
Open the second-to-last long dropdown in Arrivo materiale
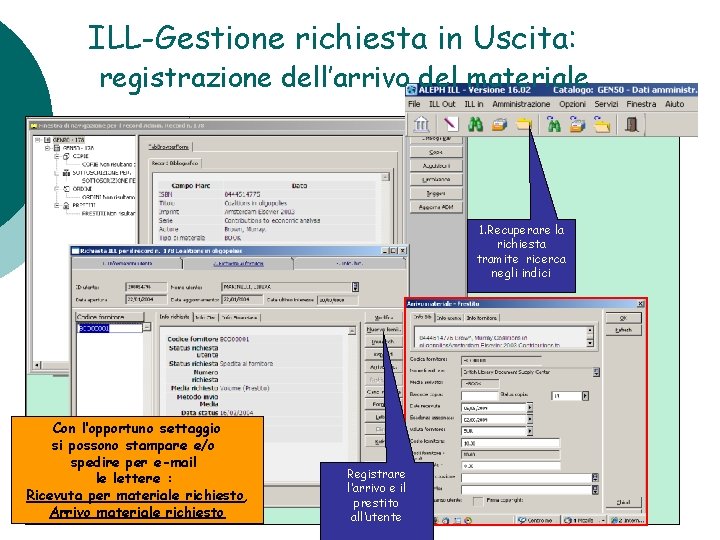[595, 478]
